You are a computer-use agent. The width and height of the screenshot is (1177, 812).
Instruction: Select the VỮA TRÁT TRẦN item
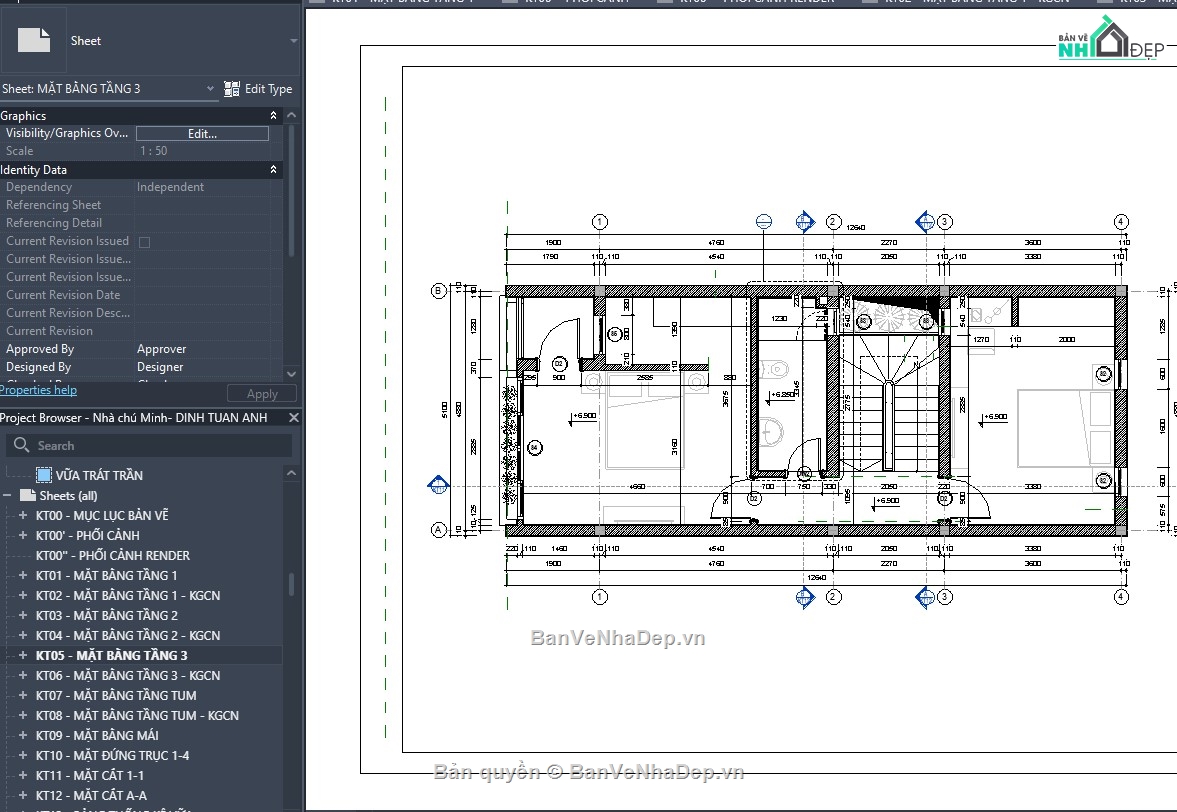point(98,475)
